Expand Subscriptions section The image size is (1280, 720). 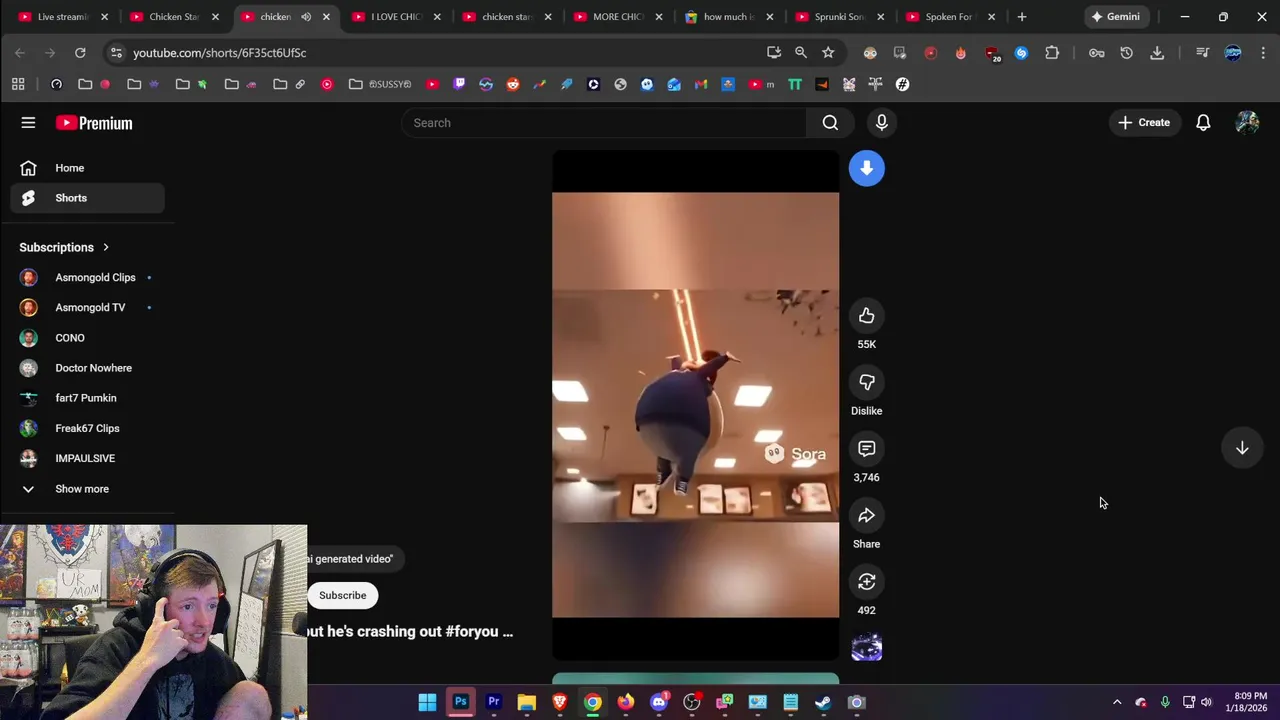(x=64, y=247)
